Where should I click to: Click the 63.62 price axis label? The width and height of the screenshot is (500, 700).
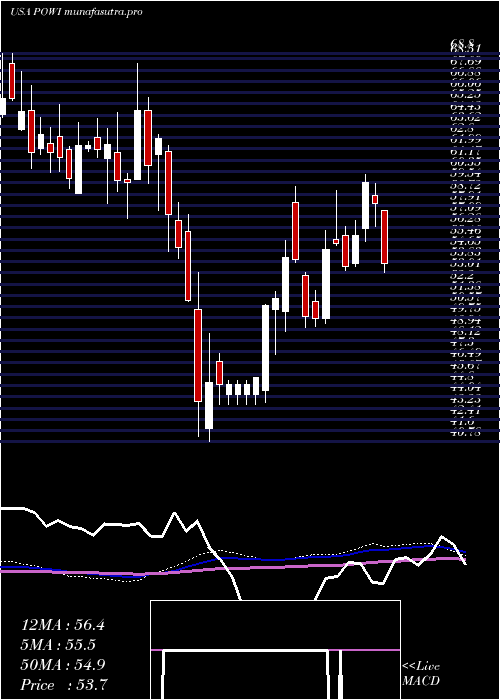pos(466,118)
